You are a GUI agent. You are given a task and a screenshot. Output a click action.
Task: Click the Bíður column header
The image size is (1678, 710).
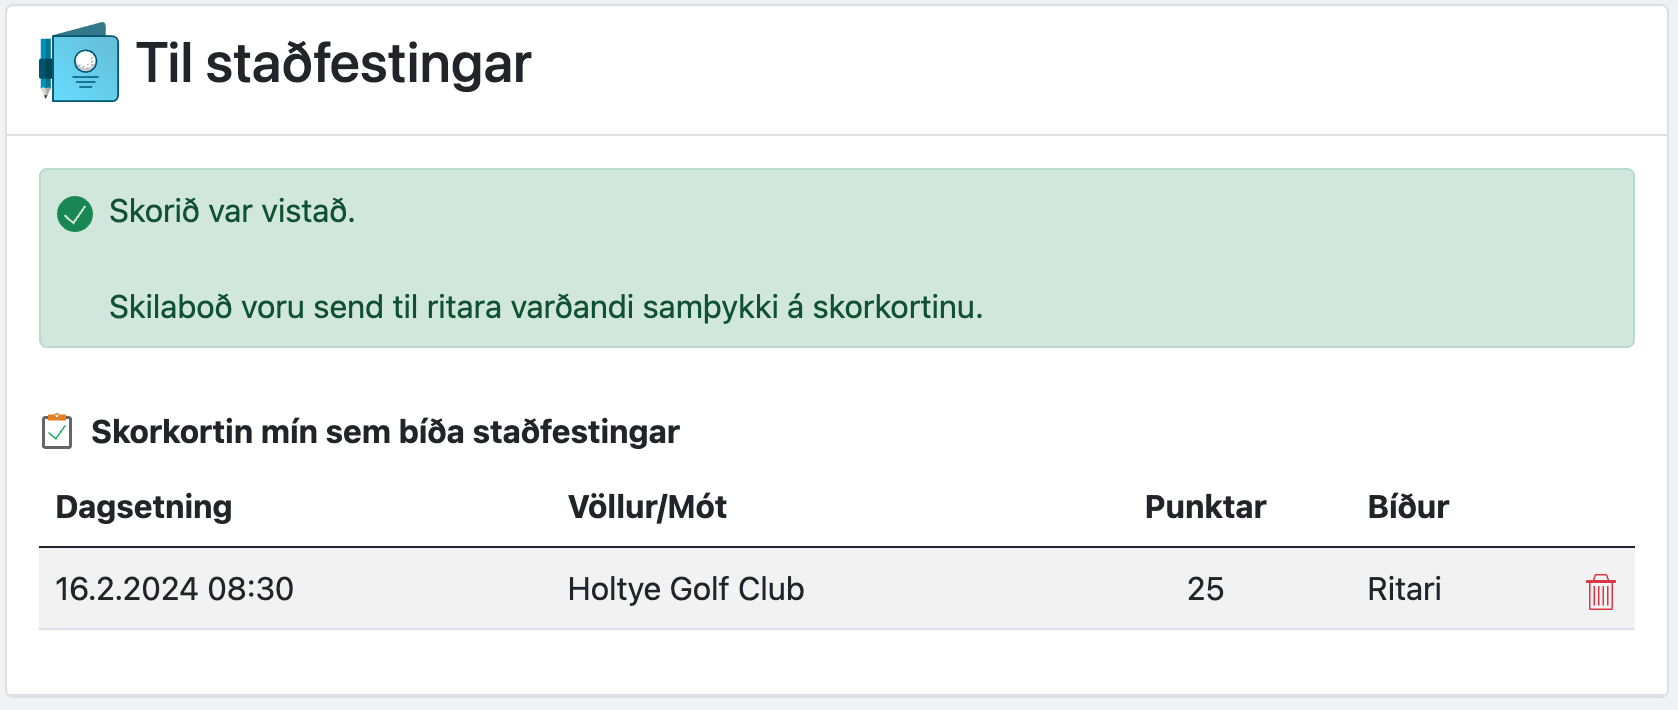pyautogui.click(x=1409, y=507)
